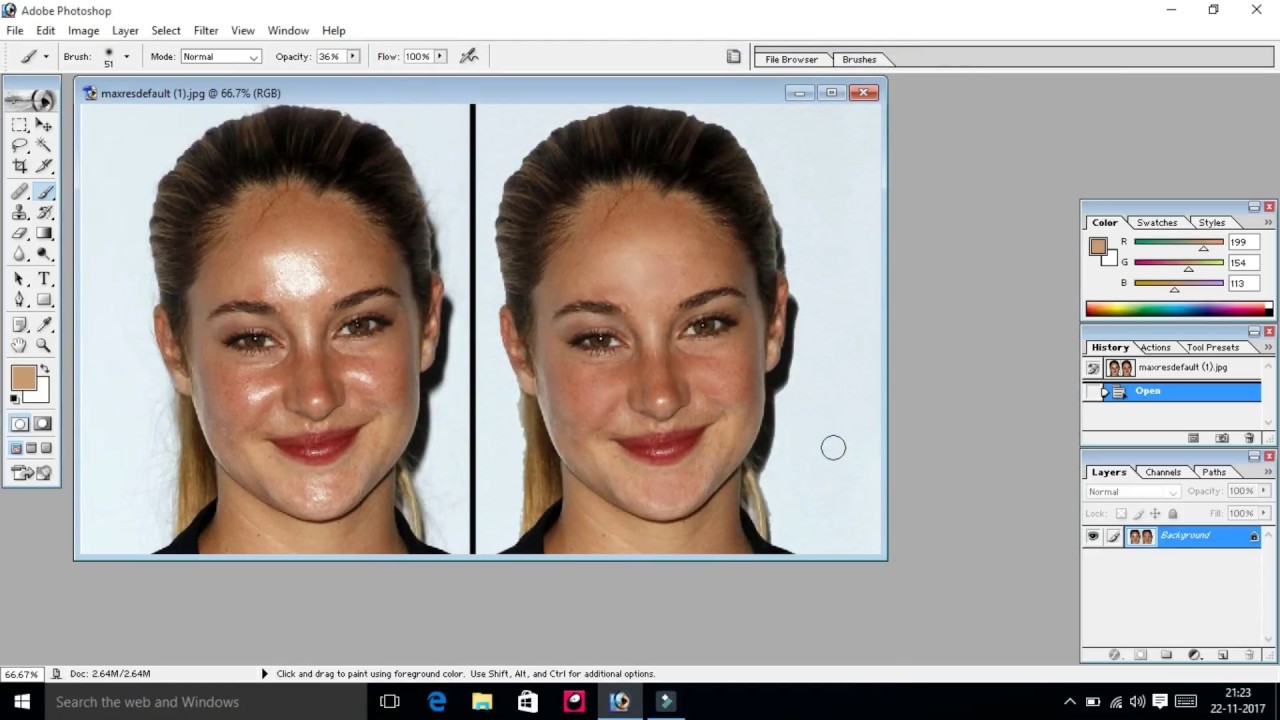Open the File Browser palette tab

point(791,60)
